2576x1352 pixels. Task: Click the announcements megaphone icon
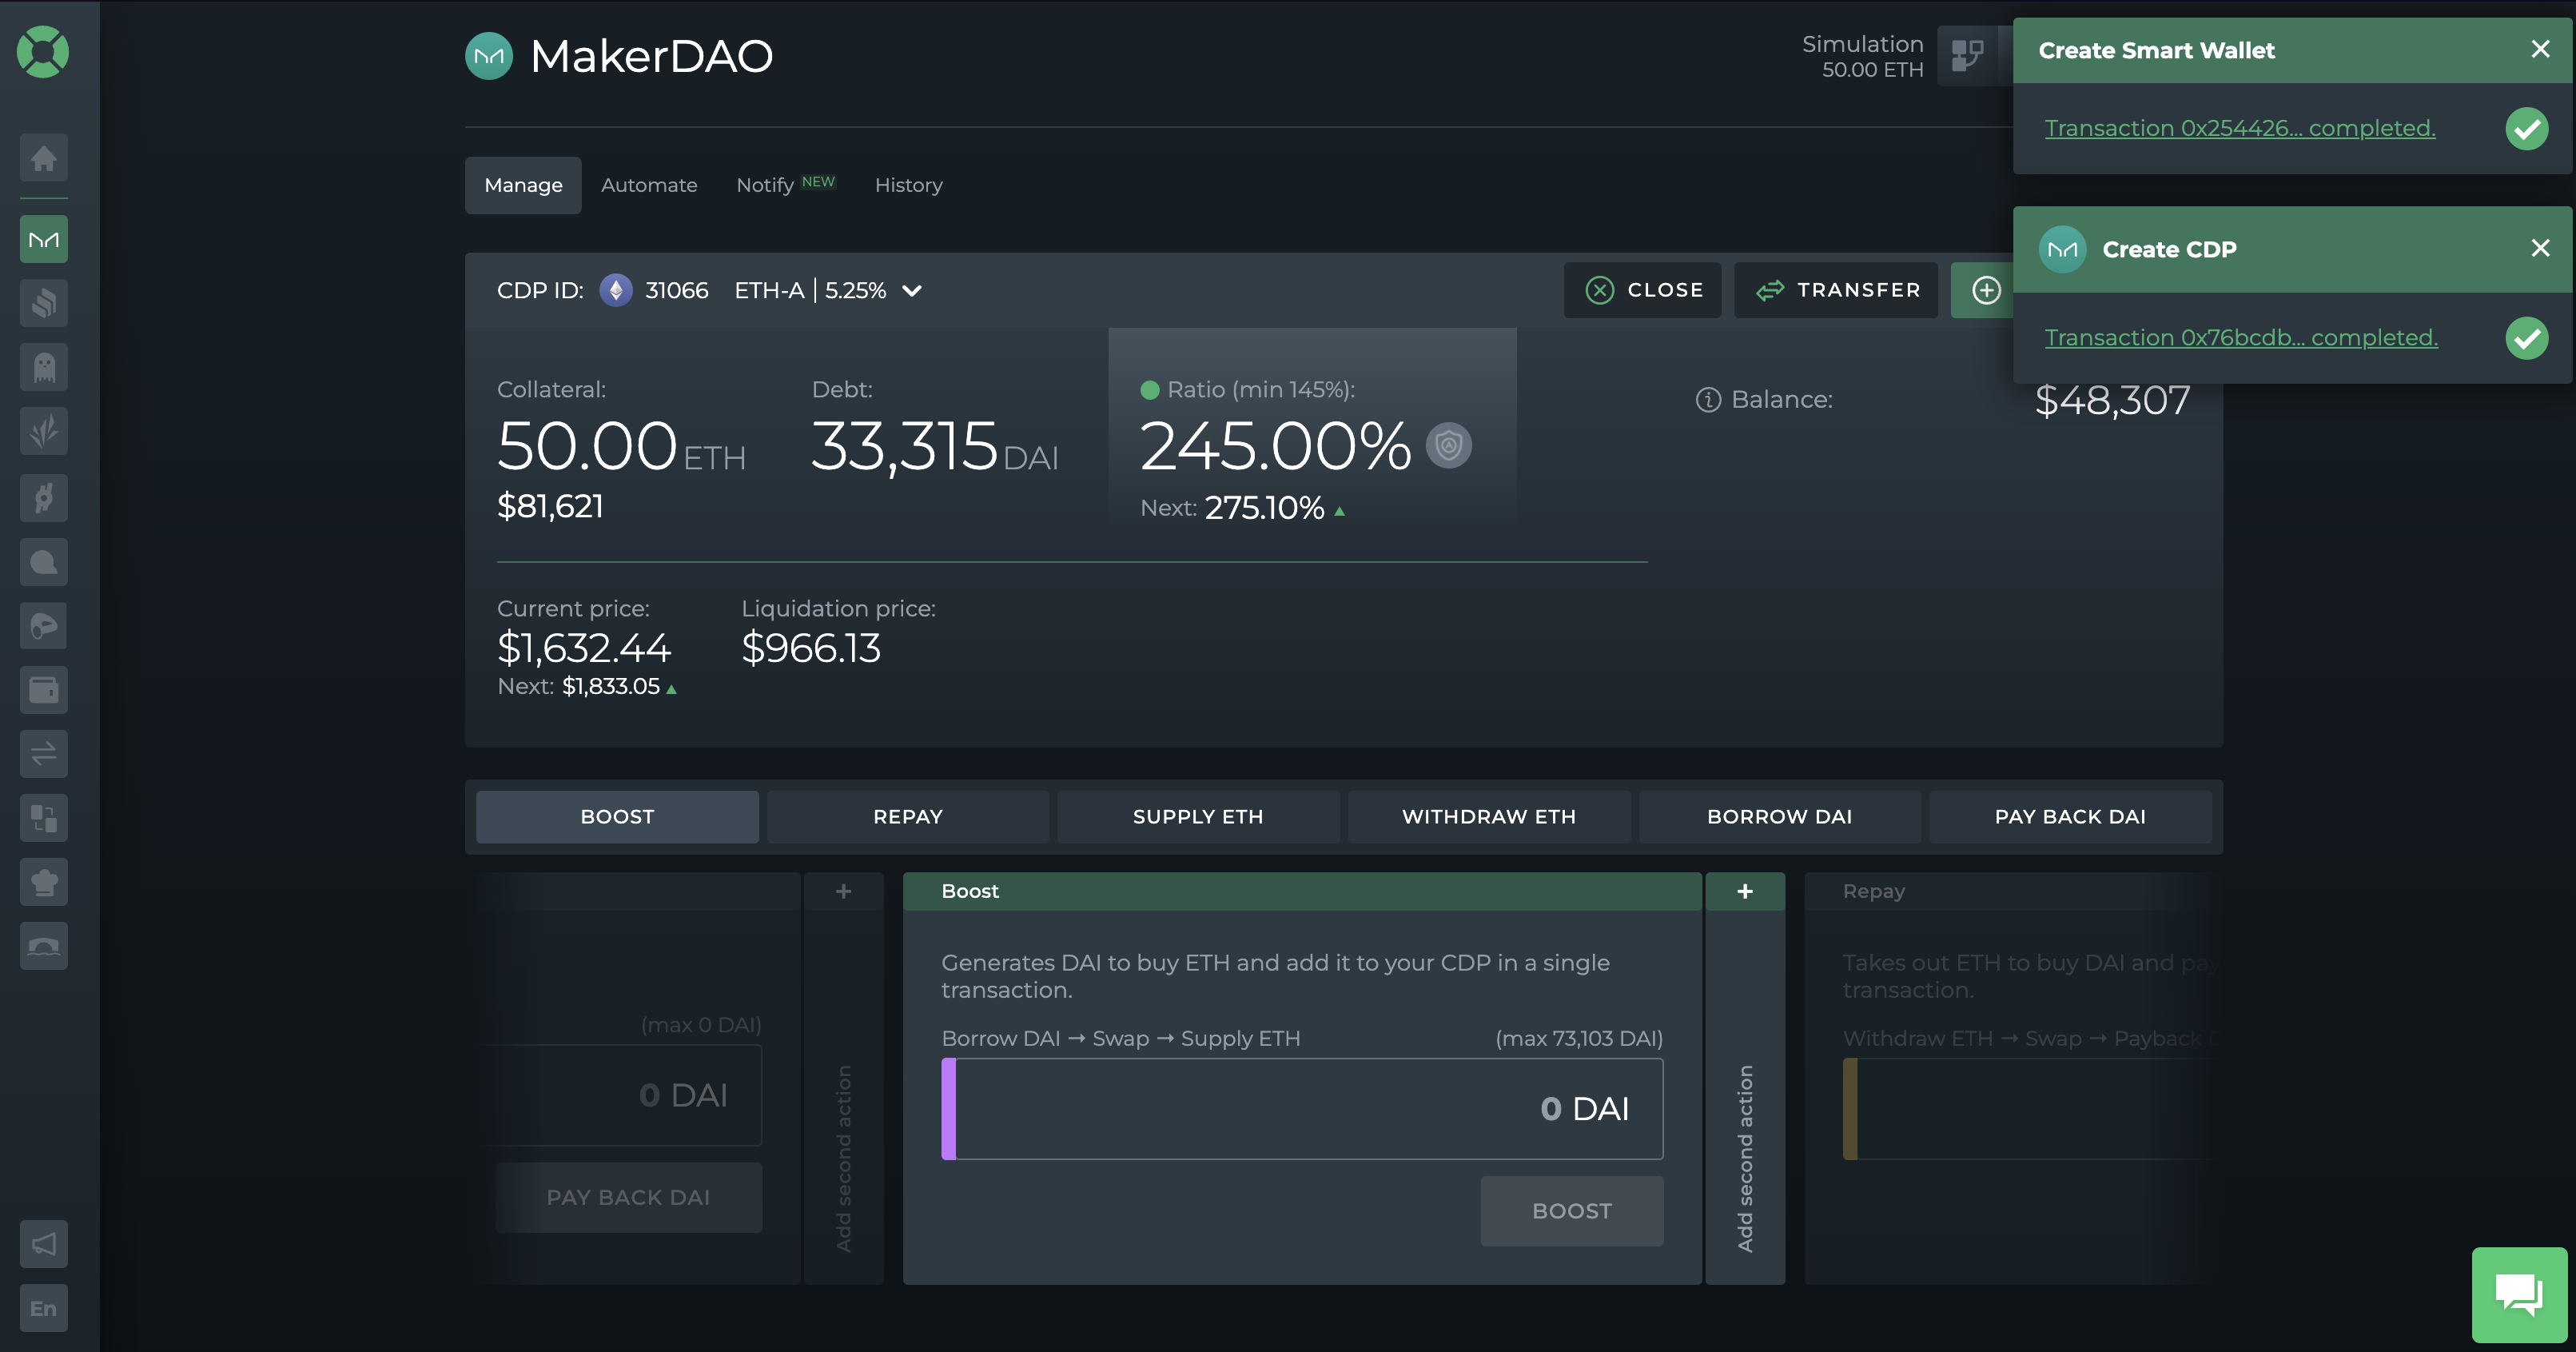44,1244
